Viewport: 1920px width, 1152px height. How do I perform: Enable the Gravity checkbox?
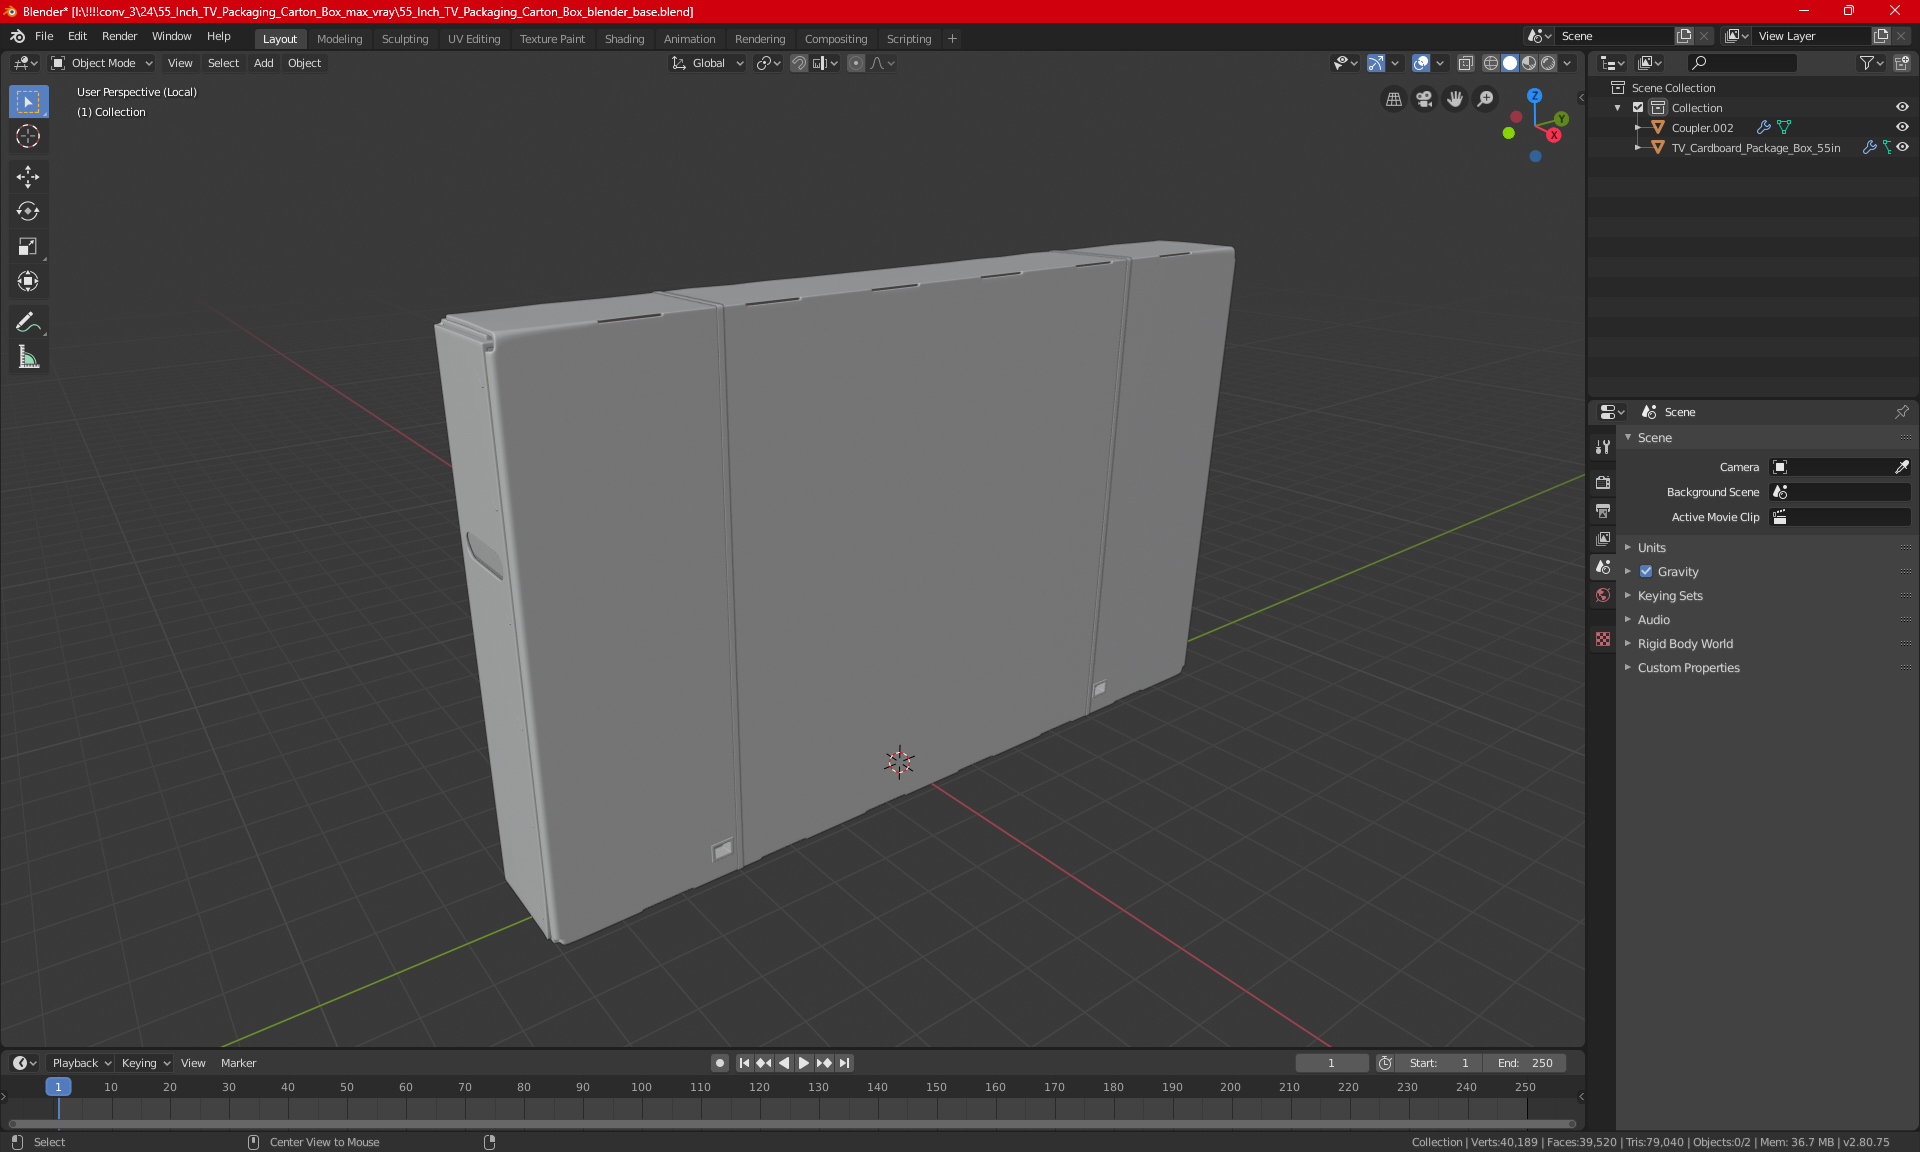1646,572
